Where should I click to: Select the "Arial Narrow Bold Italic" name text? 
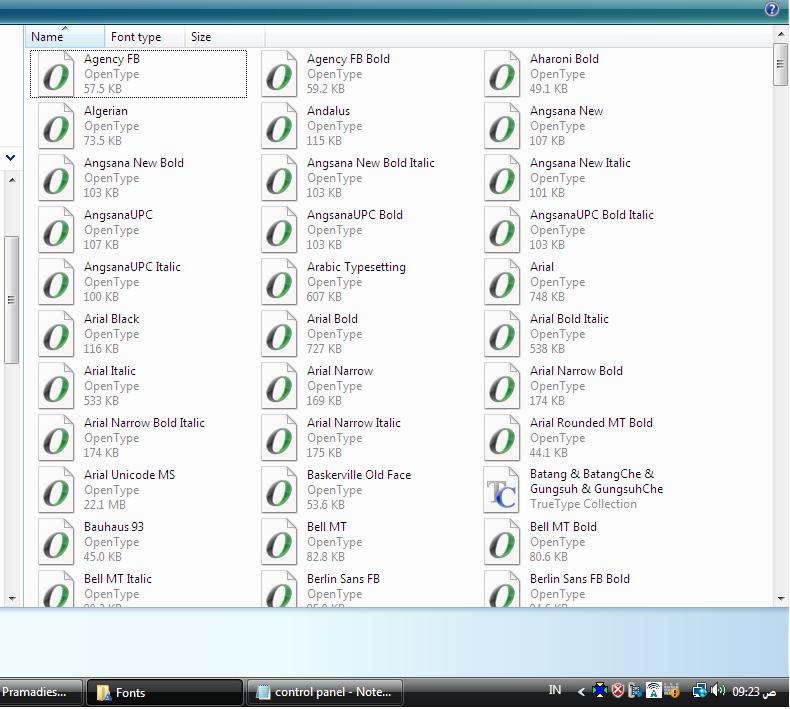pyautogui.click(x=144, y=422)
